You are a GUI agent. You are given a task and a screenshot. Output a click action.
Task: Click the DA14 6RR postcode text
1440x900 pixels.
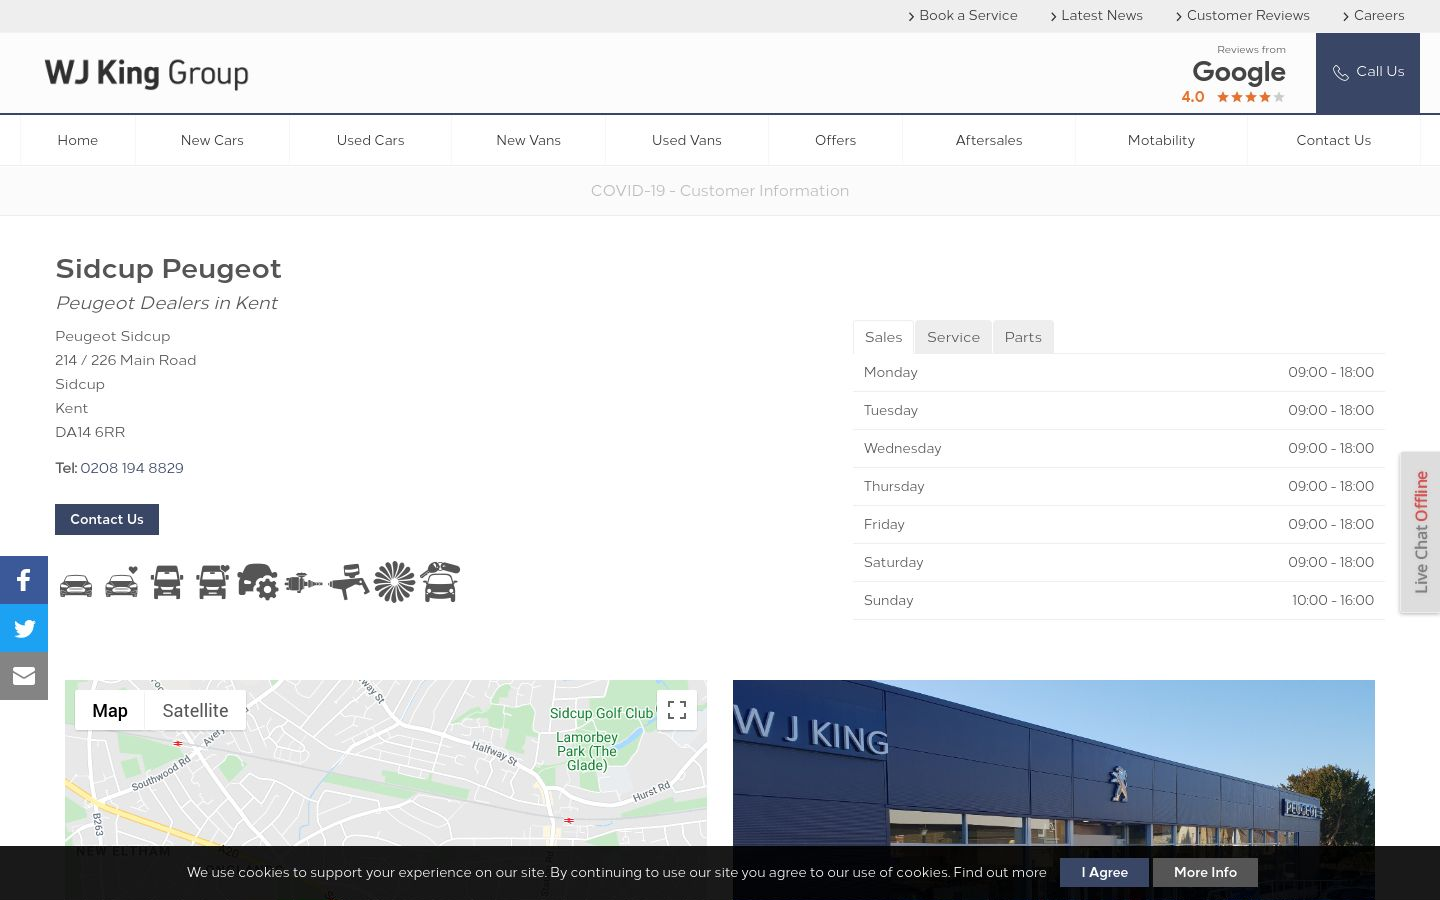pyautogui.click(x=90, y=432)
